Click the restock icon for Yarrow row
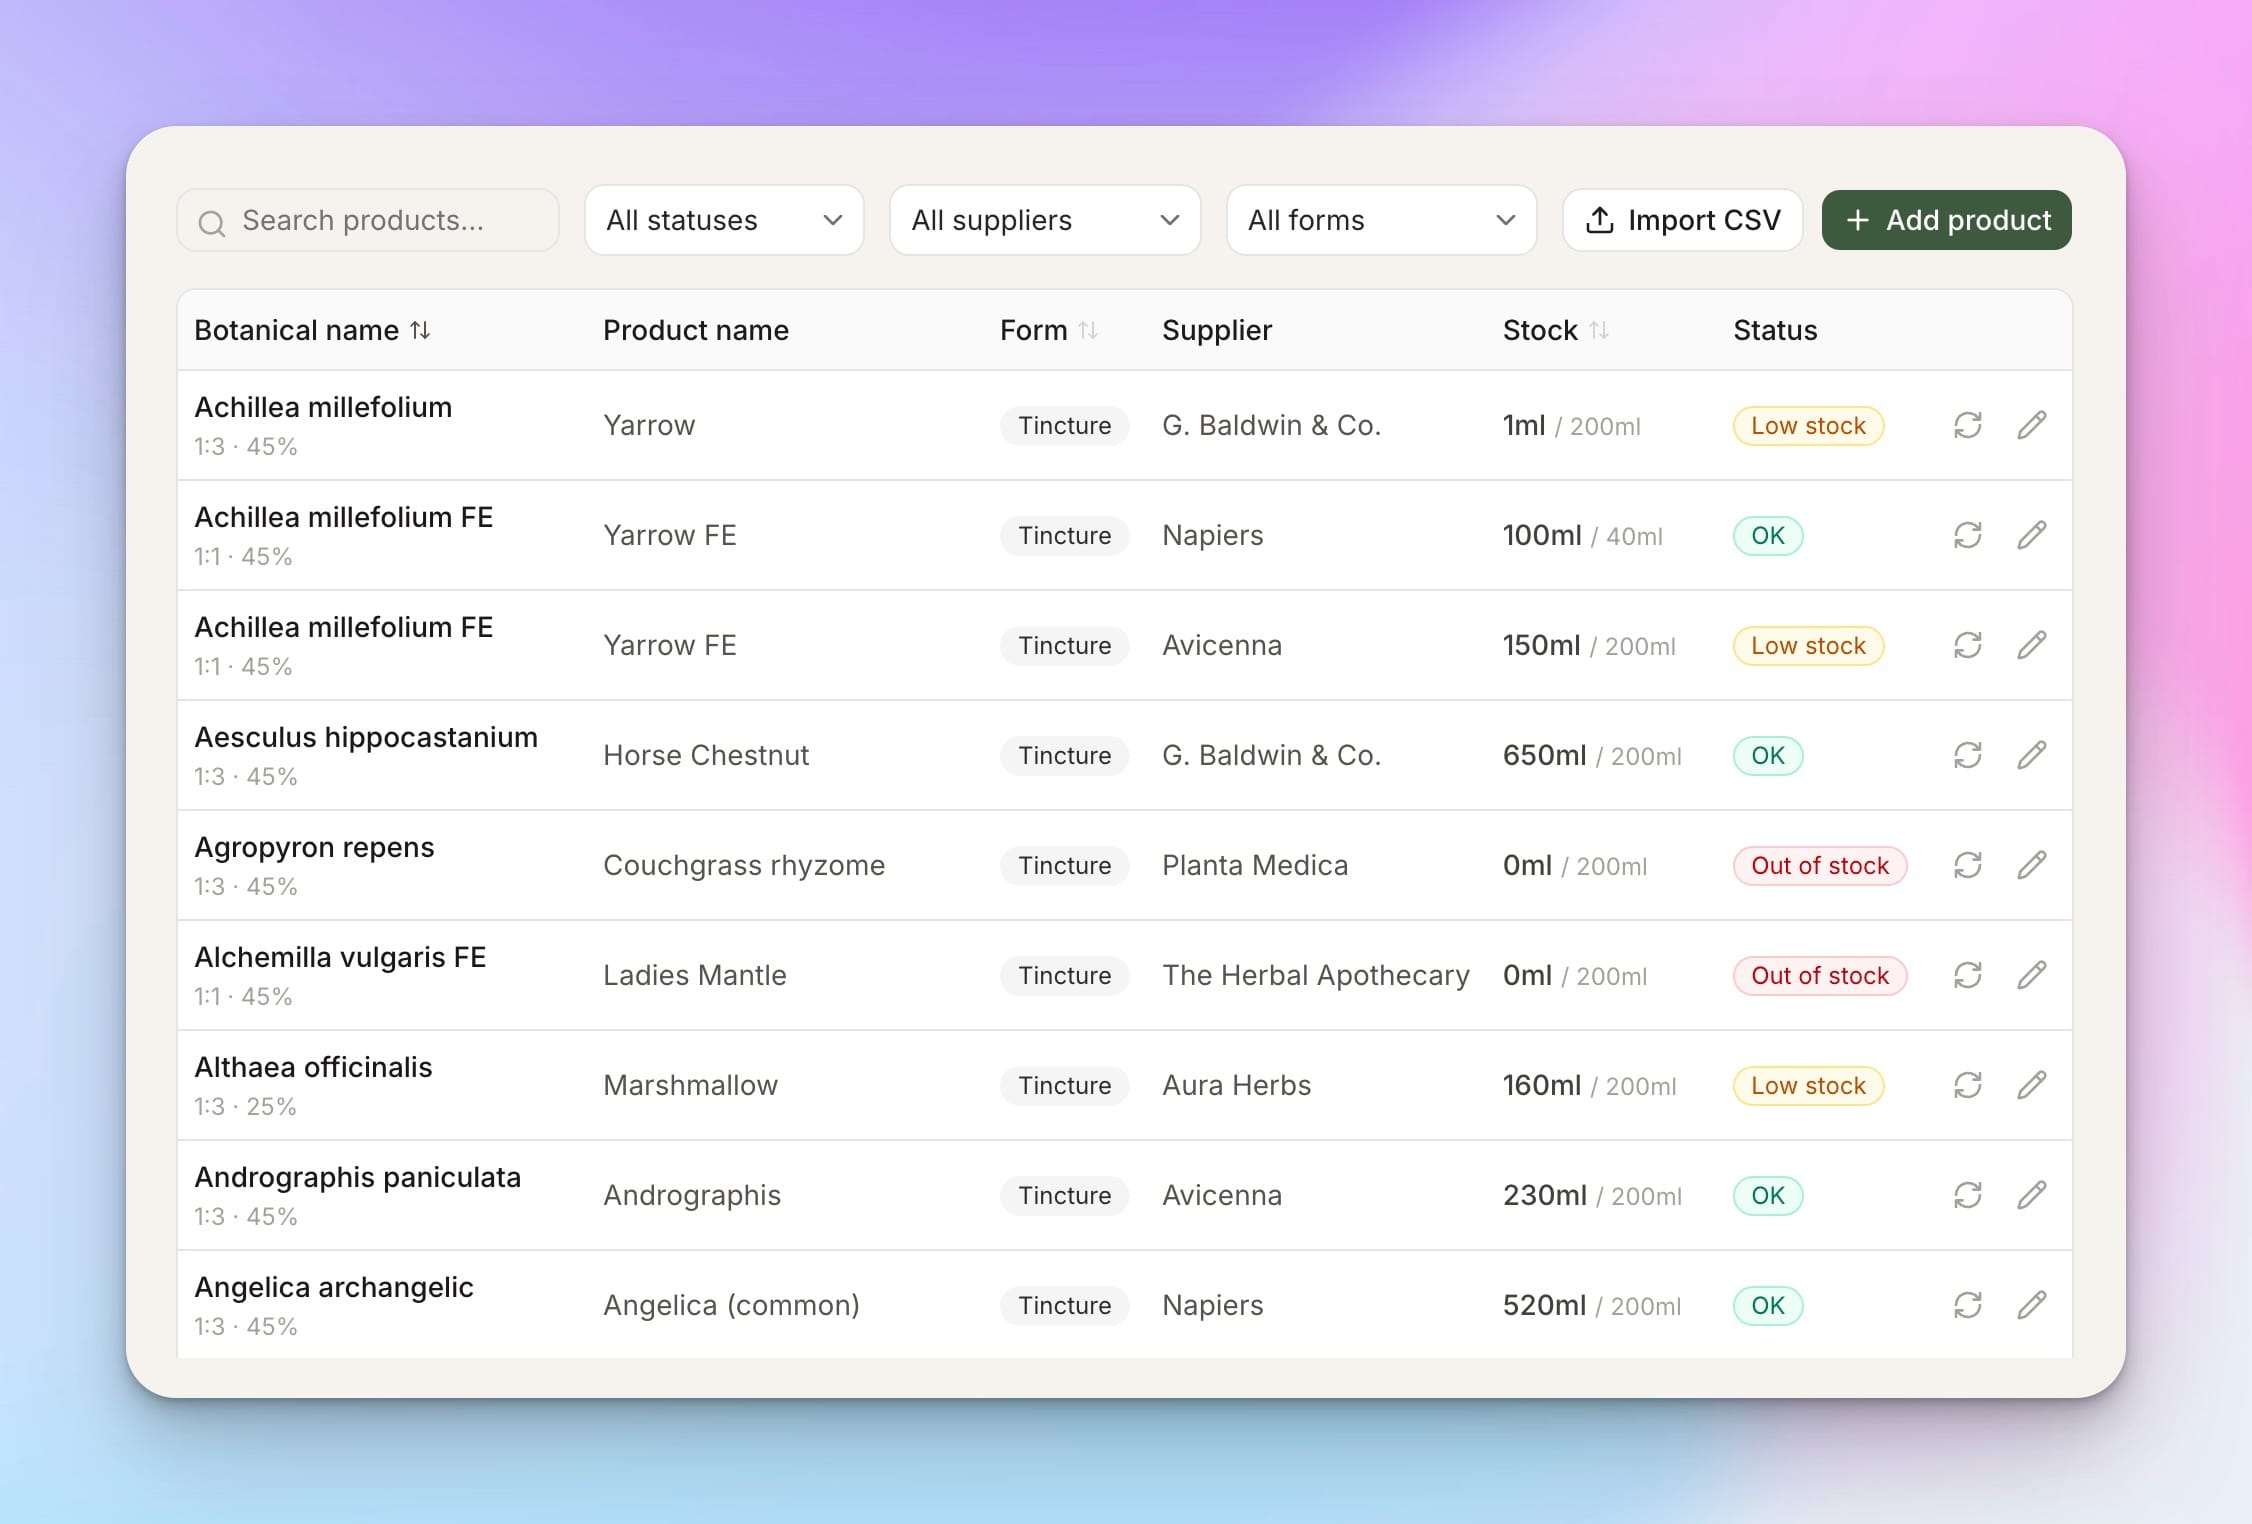Image resolution: width=2252 pixels, height=1524 pixels. point(1967,425)
